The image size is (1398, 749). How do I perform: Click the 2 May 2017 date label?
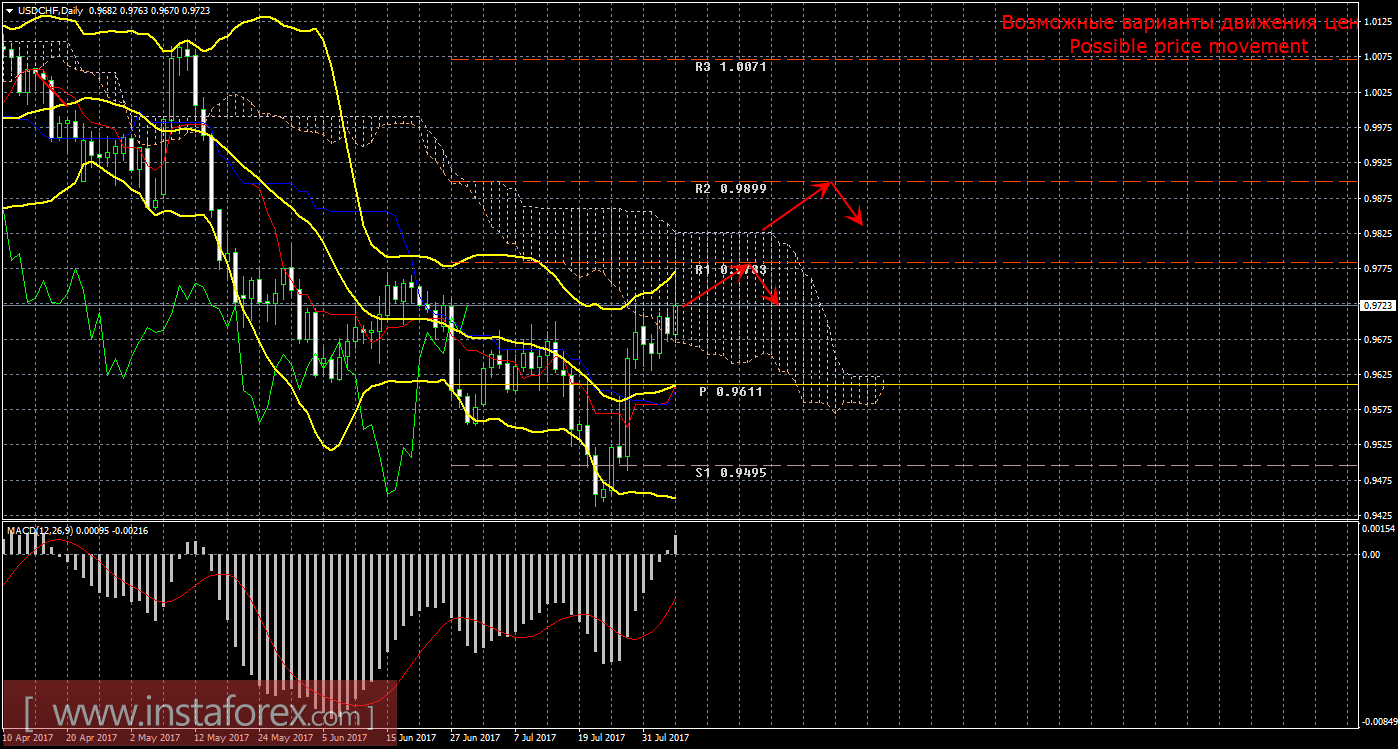153,738
